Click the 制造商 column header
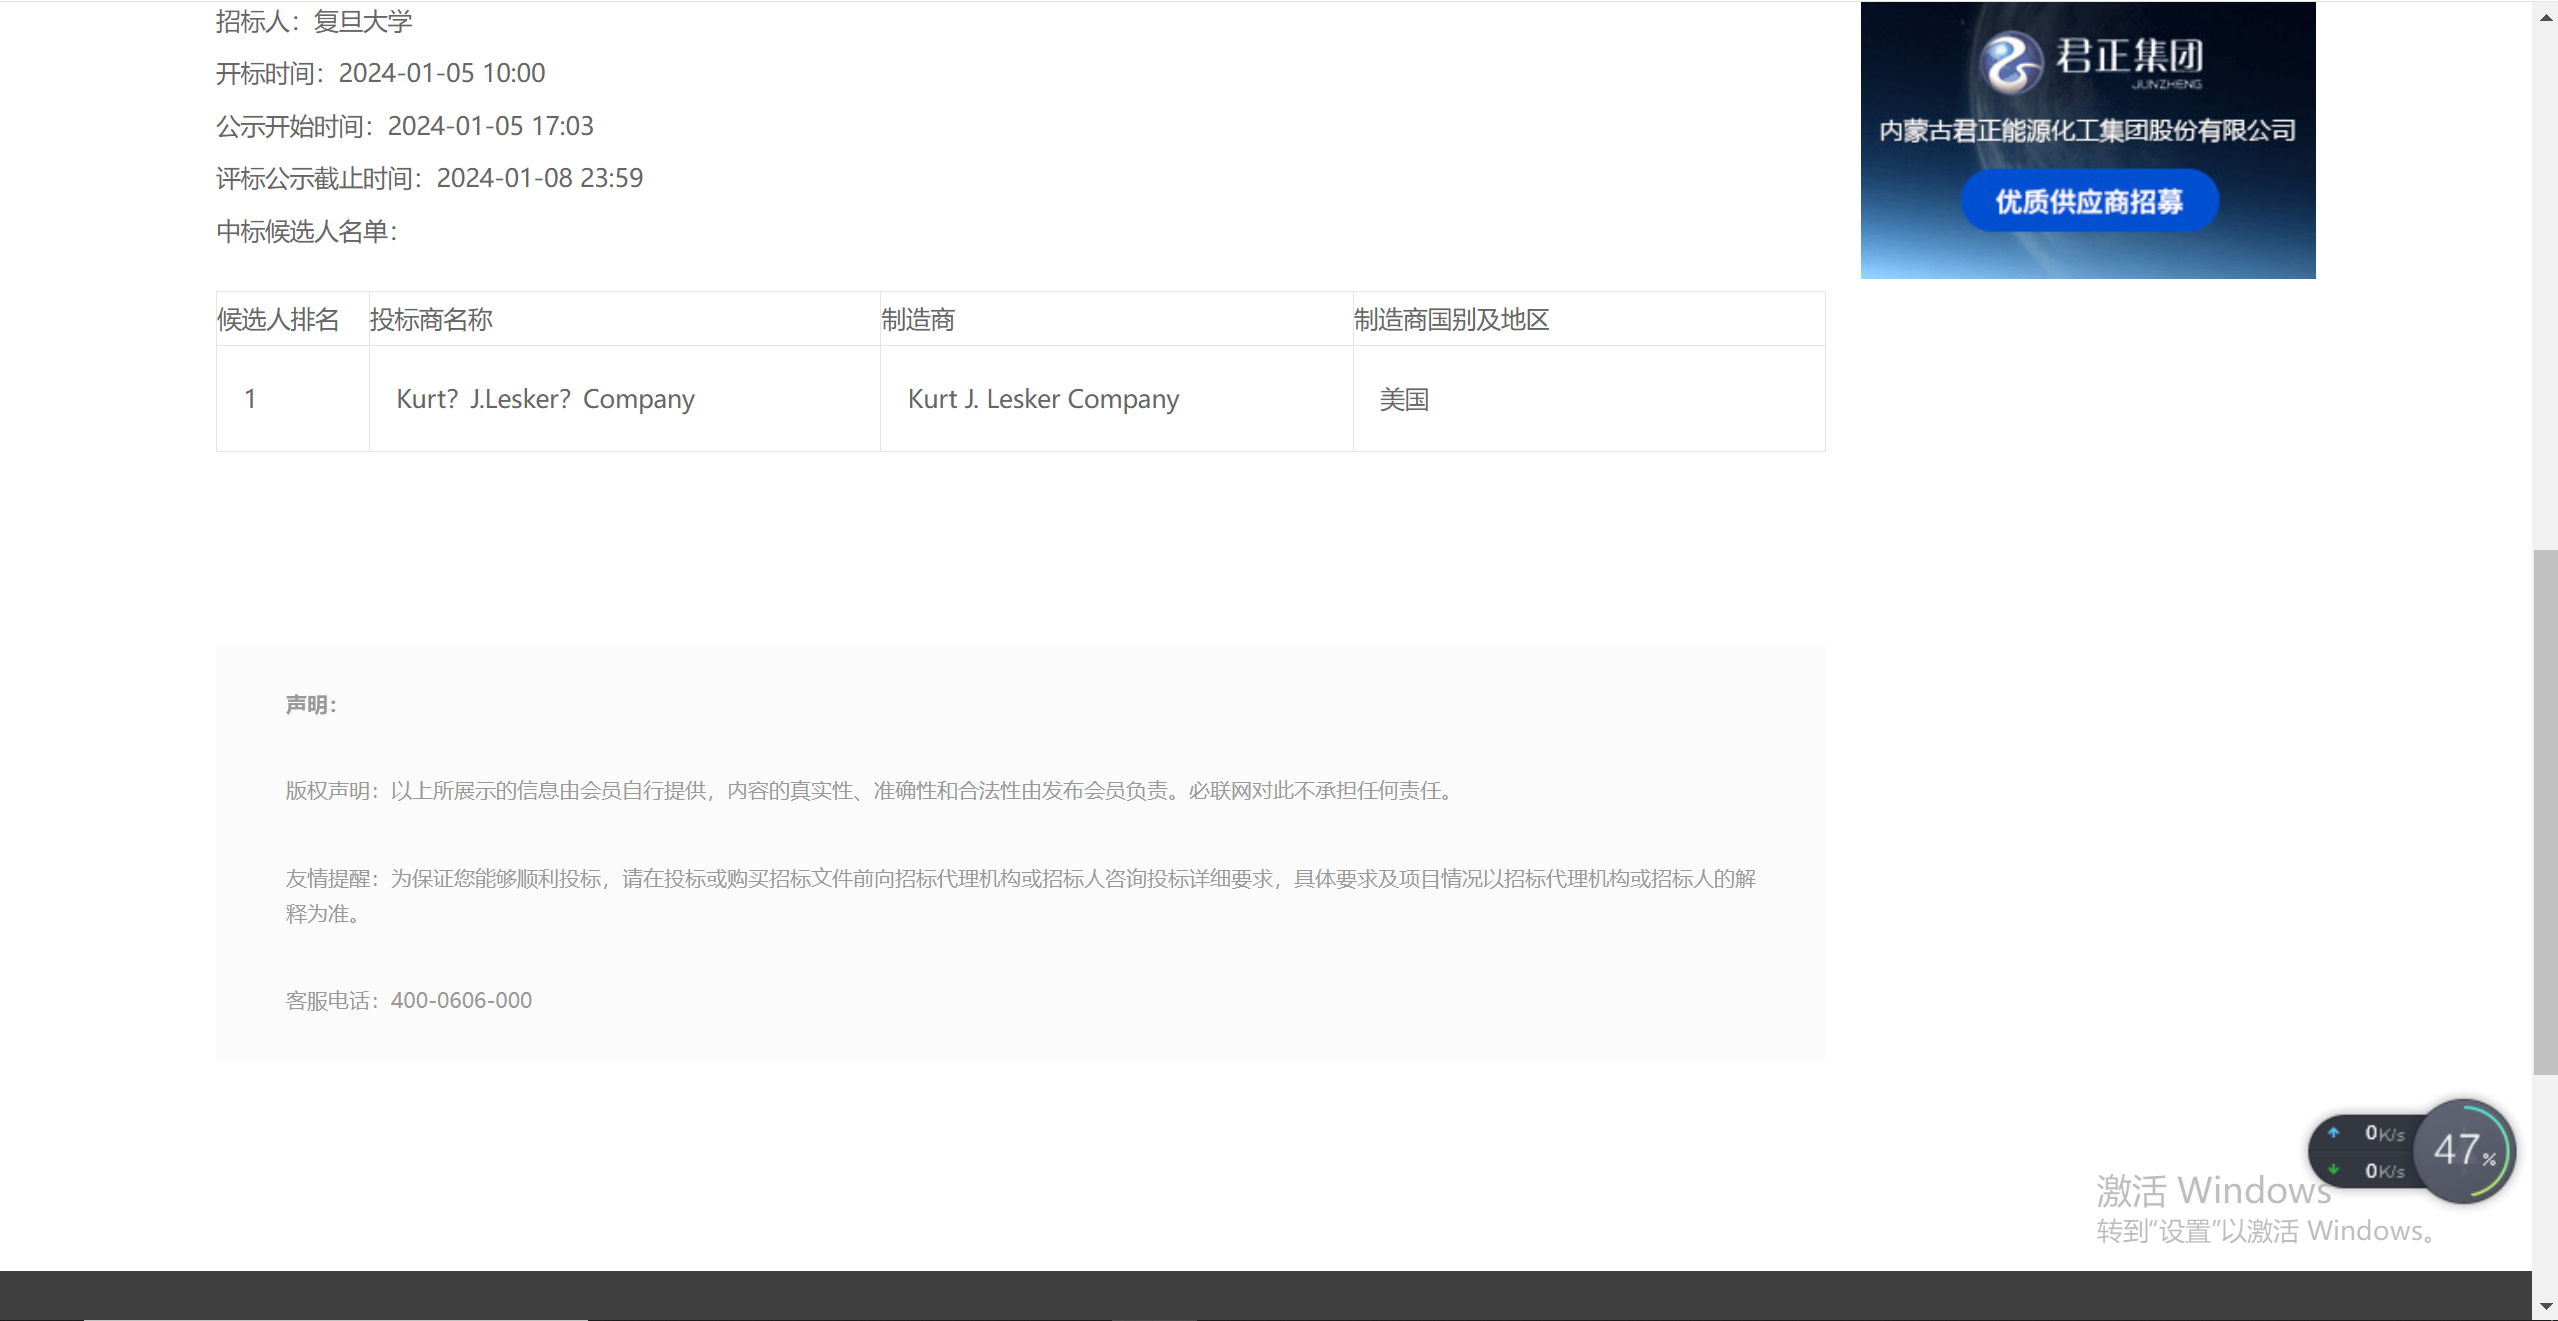 (918, 320)
